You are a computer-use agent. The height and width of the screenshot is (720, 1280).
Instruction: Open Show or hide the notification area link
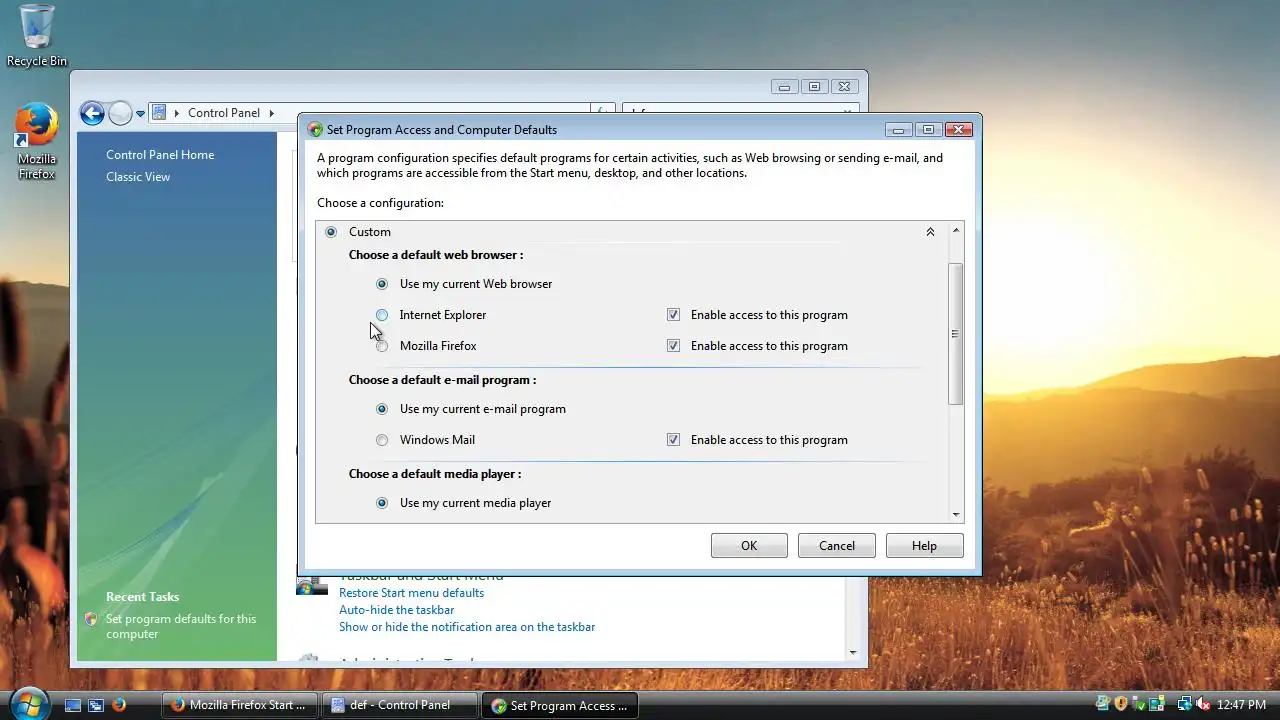coord(467,627)
